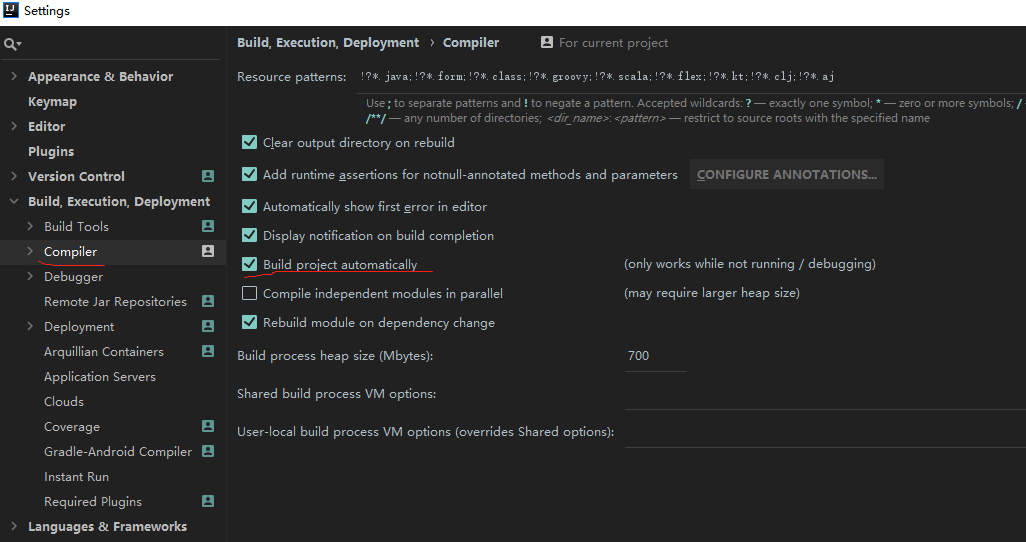Viewport: 1026px width, 542px height.
Task: Select the Version Control tree label
Action: (x=76, y=176)
